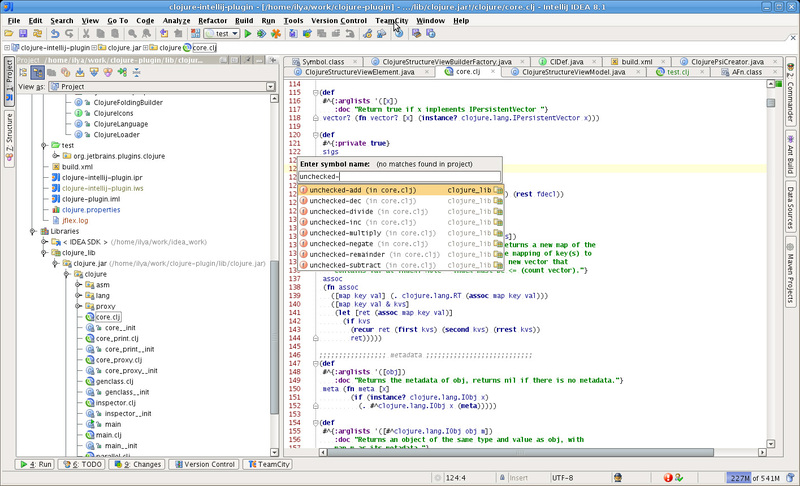Collapse the clojure_lib library node
Screen dimensions: 800x486
pyautogui.click(x=44, y=253)
